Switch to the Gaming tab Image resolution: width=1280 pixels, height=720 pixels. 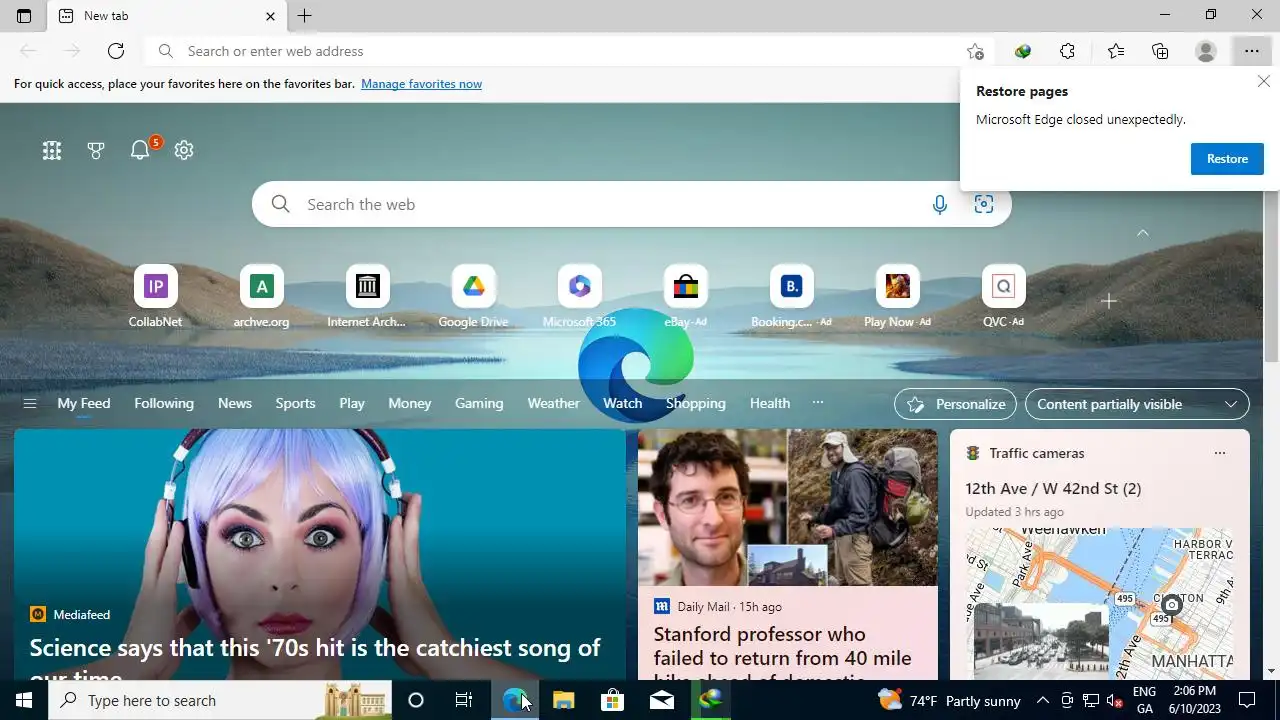479,403
